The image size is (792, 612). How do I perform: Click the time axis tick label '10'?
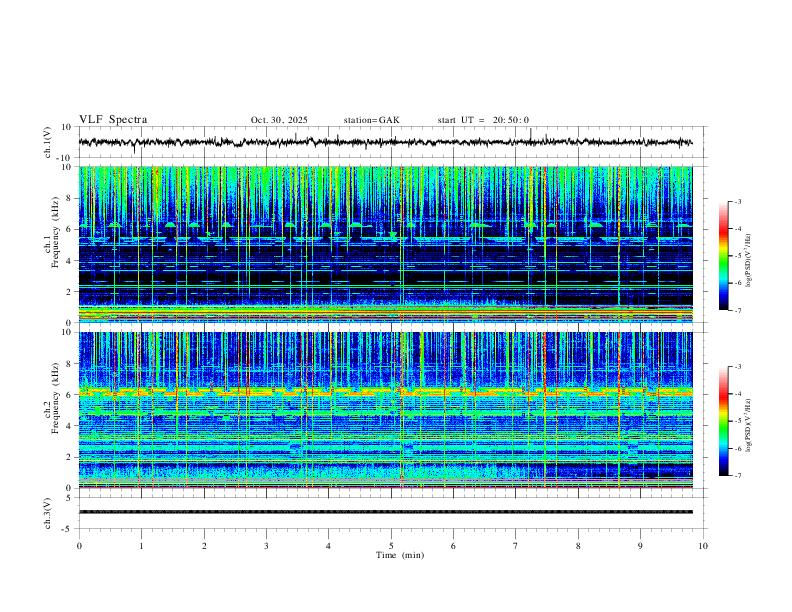coord(703,546)
